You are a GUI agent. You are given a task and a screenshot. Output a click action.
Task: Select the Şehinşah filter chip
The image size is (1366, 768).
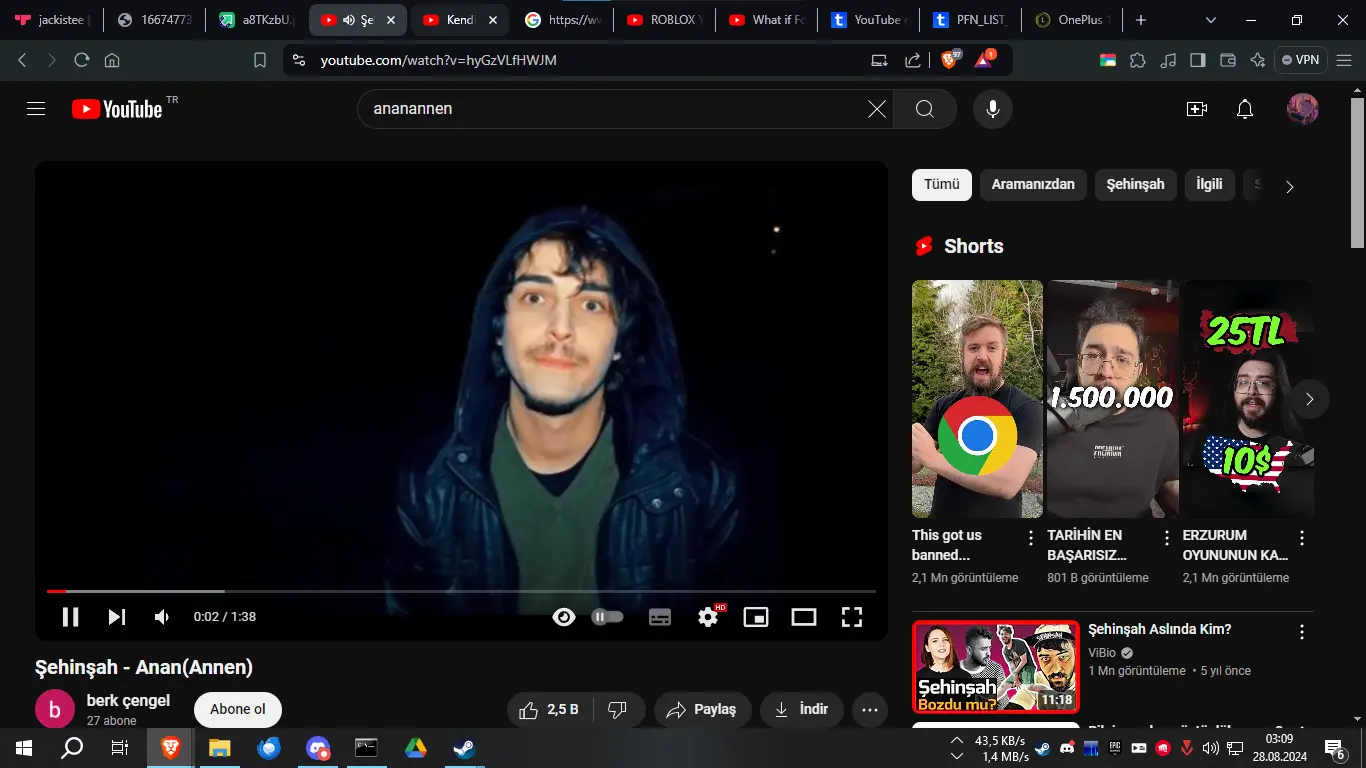pyautogui.click(x=1135, y=185)
